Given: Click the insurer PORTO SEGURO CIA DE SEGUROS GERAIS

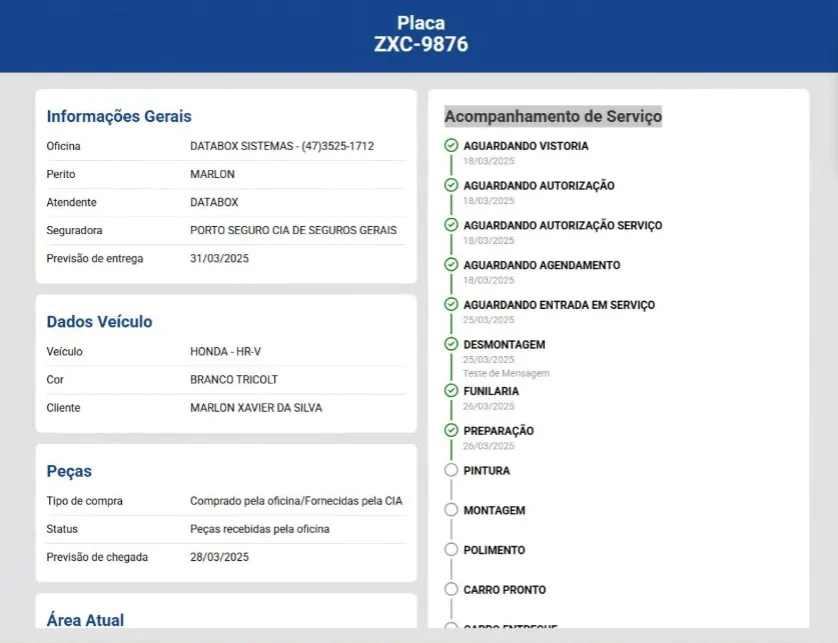Looking at the screenshot, I should click(x=293, y=230).
